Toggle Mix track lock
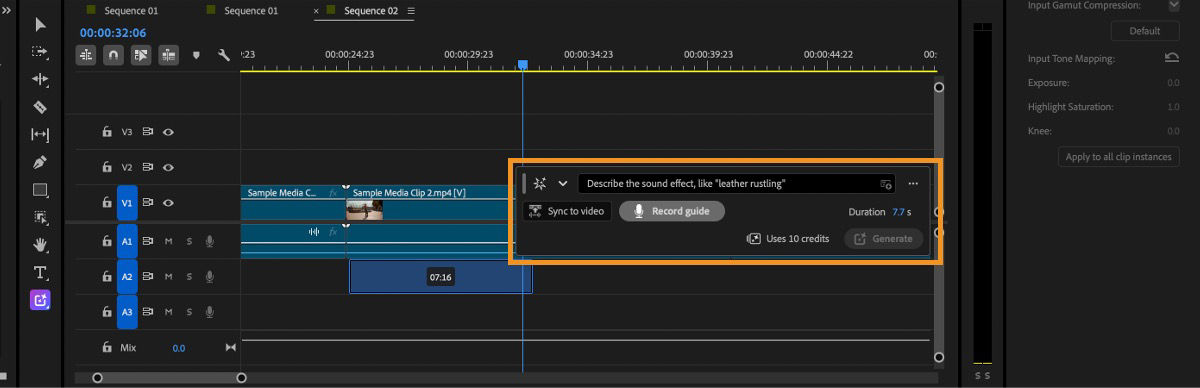This screenshot has height=388, width=1200. point(107,348)
